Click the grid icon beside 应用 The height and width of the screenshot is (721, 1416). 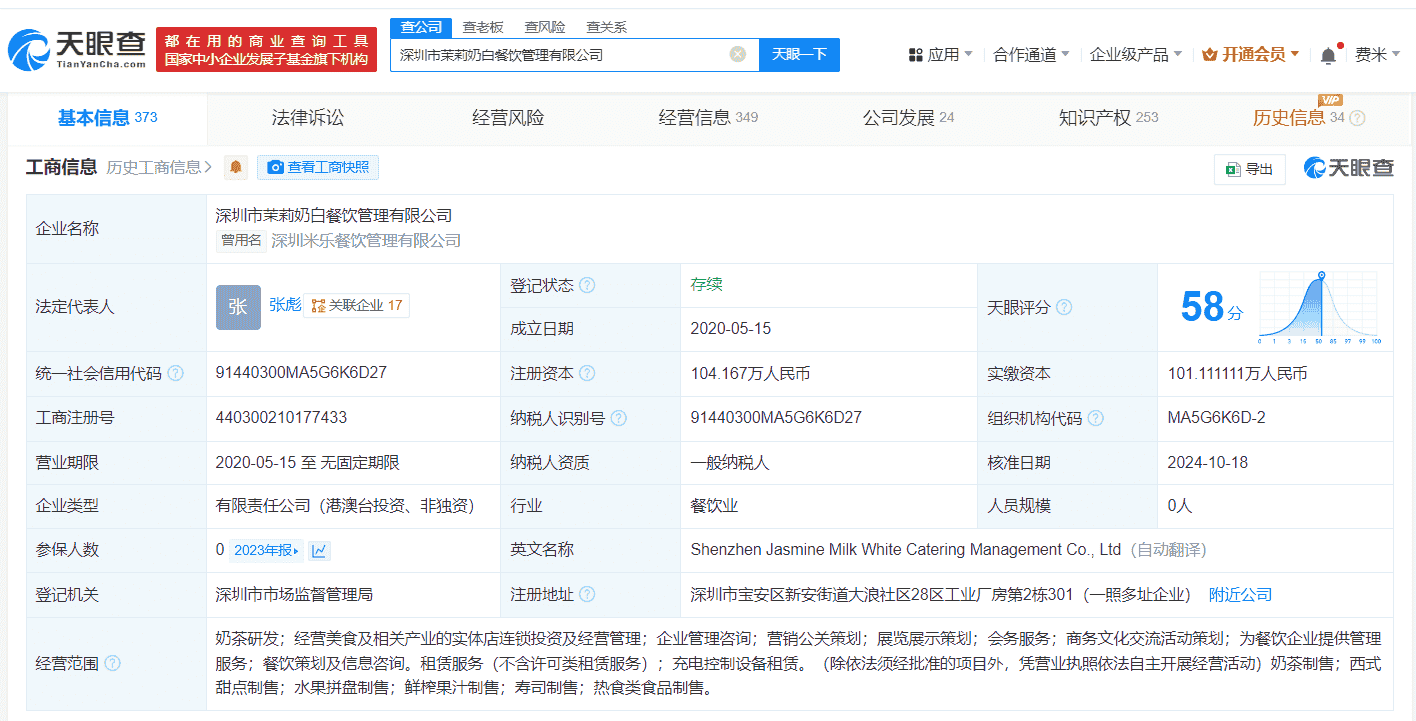click(917, 54)
